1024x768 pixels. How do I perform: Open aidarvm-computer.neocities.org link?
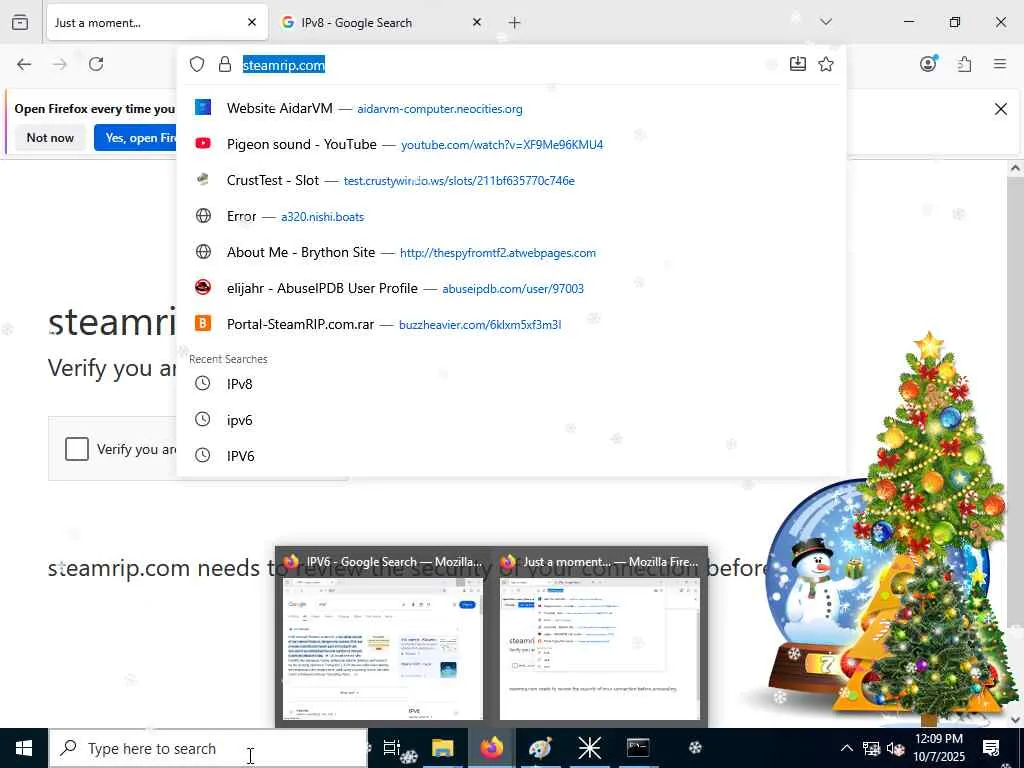(x=440, y=109)
